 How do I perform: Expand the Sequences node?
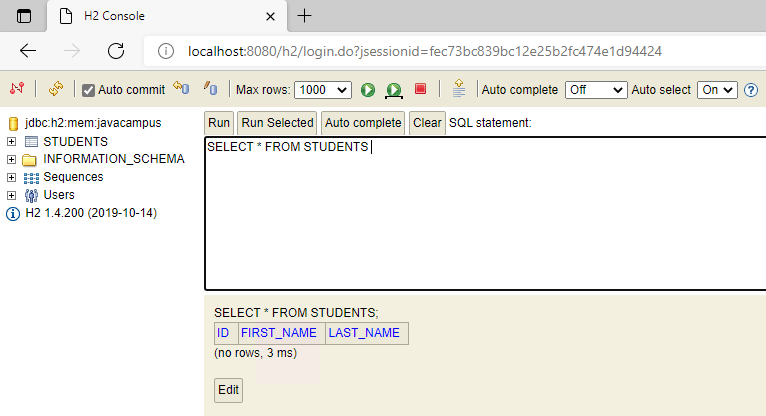tap(11, 177)
